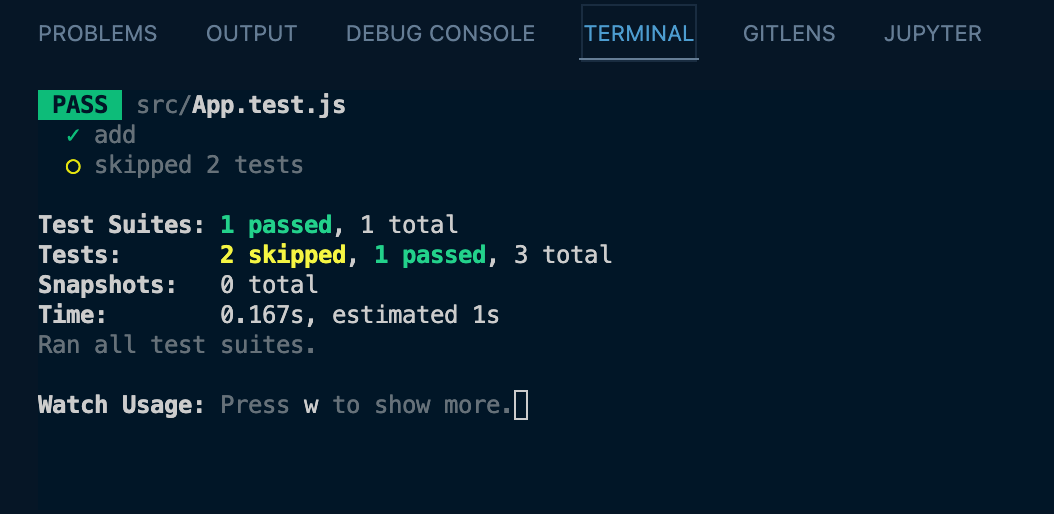Click the yellow skipped circle icon
Image resolution: width=1054 pixels, height=514 pixels.
[73, 166]
